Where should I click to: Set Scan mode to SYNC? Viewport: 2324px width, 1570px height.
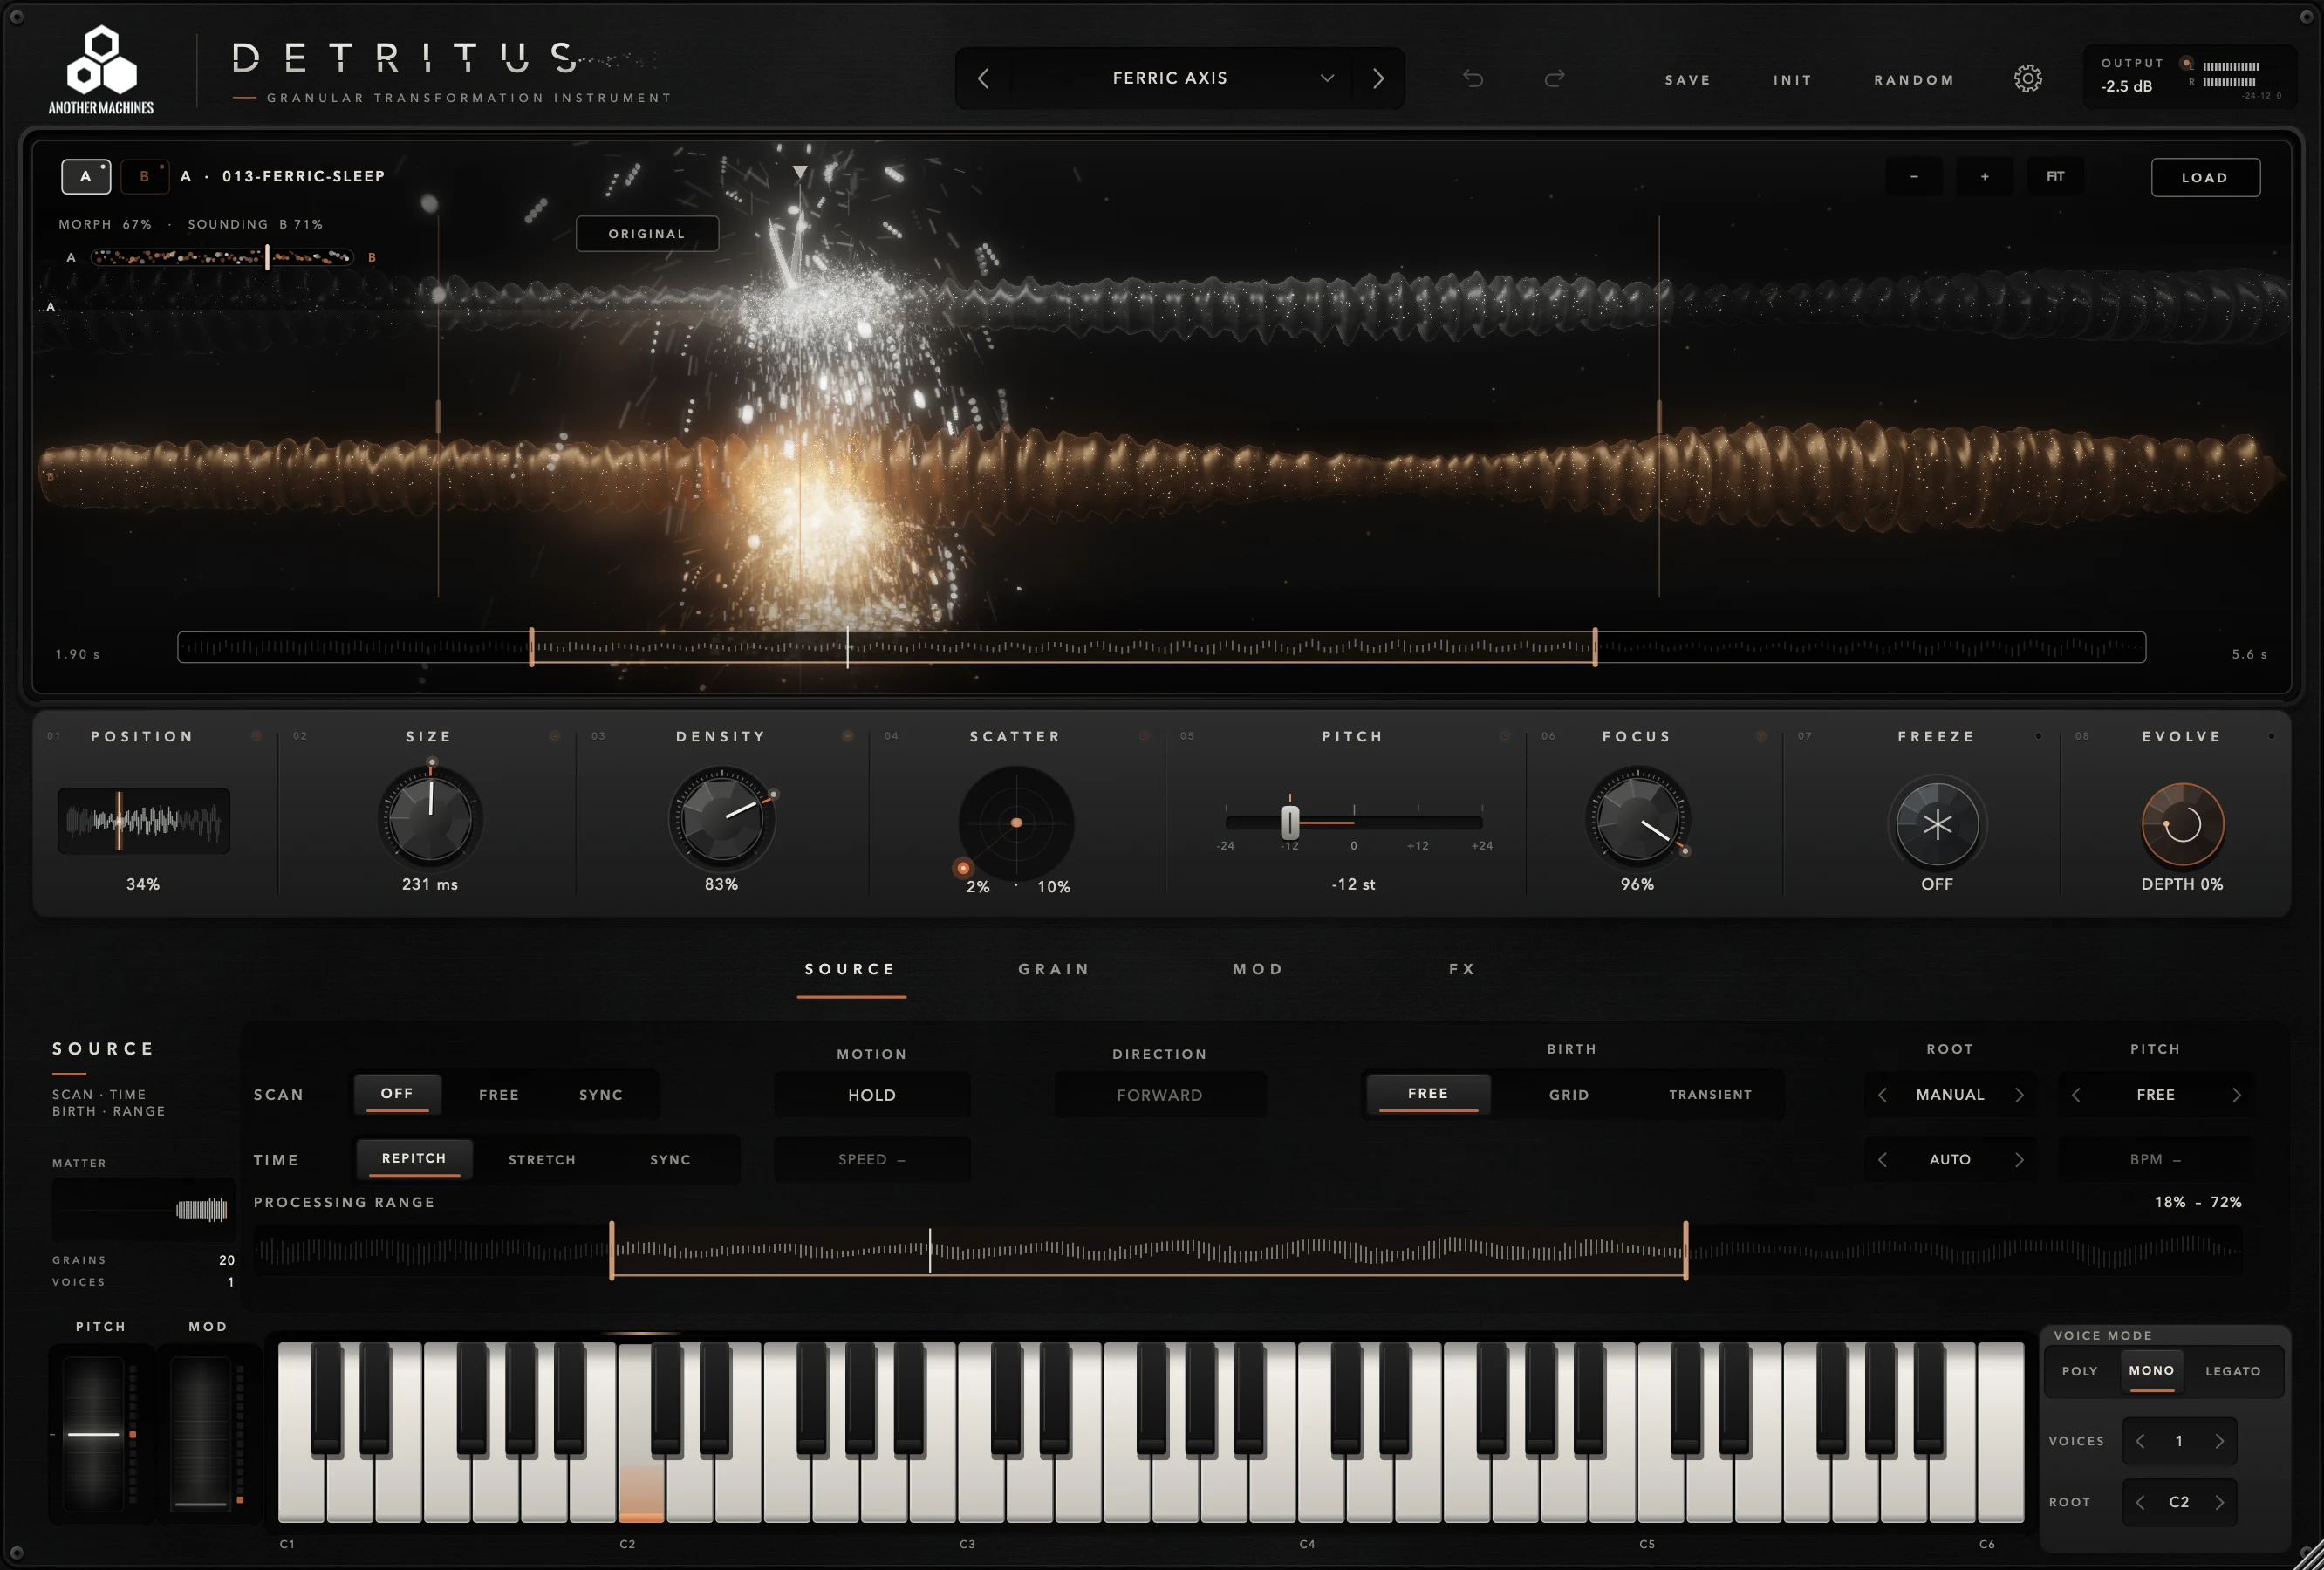601,1095
